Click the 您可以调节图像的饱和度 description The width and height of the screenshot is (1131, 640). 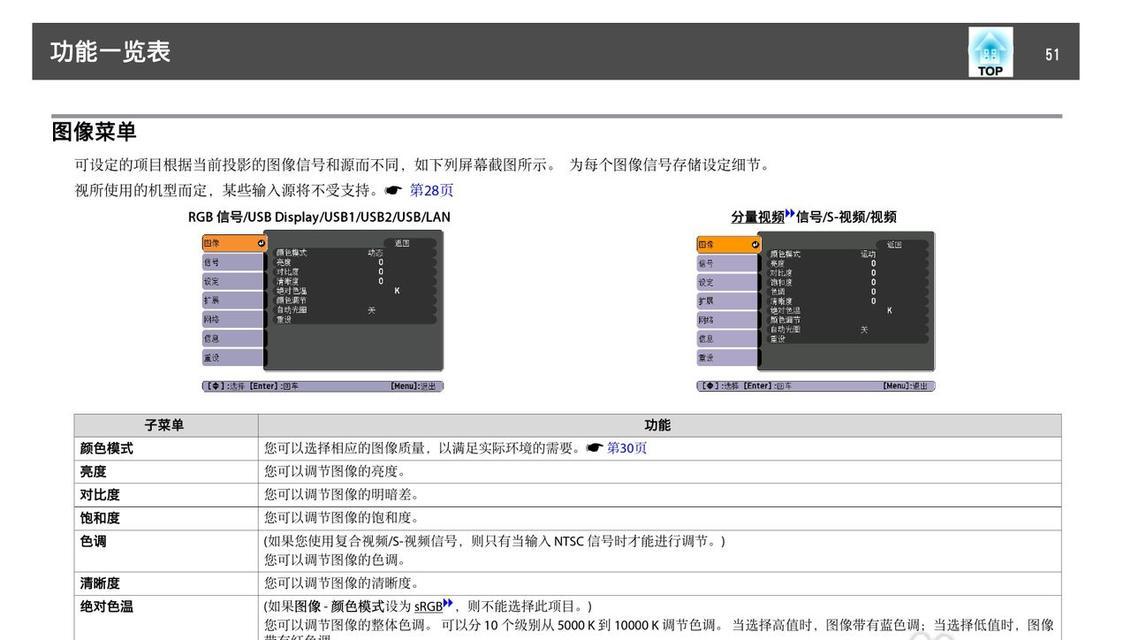341,517
